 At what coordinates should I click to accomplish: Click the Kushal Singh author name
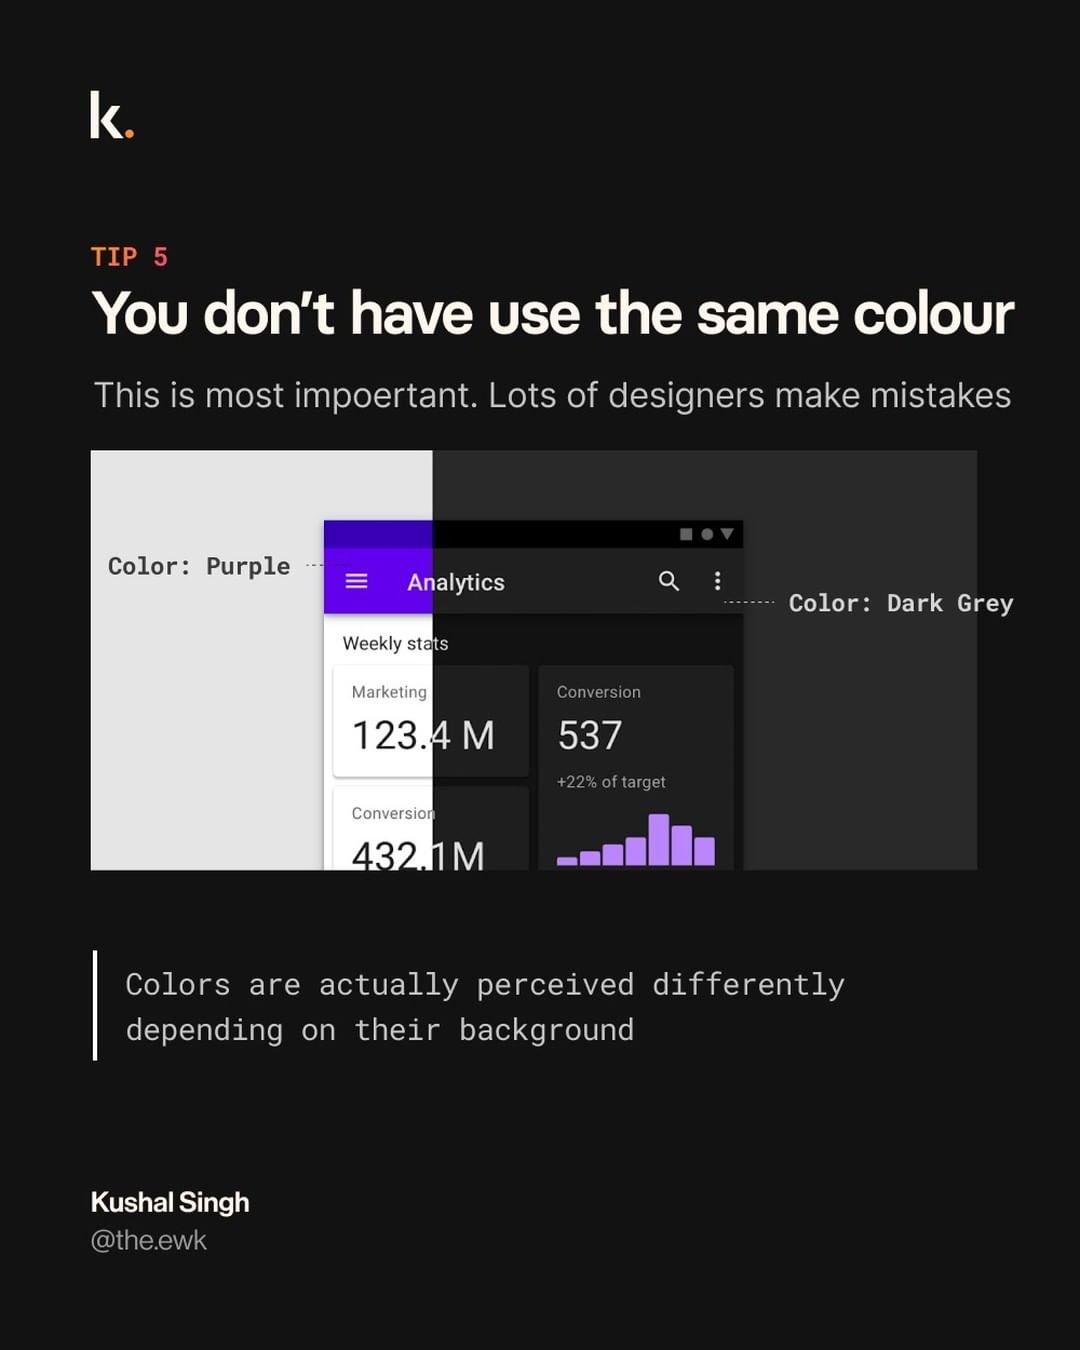170,1202
